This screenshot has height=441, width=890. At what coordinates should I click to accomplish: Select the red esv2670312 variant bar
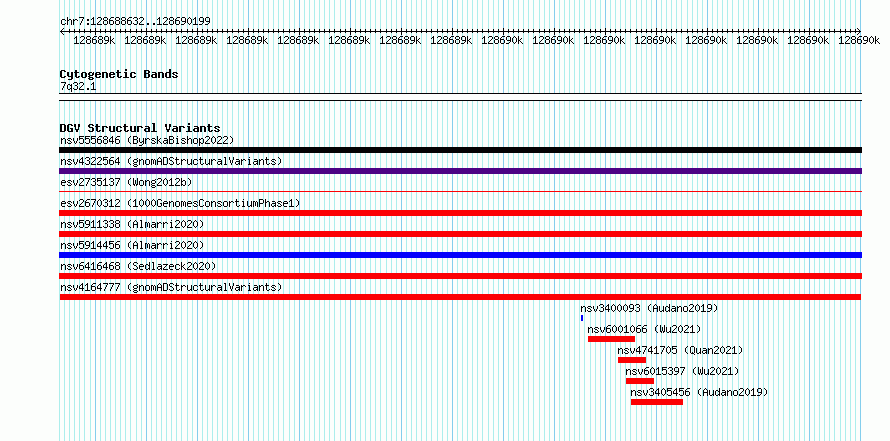460,213
